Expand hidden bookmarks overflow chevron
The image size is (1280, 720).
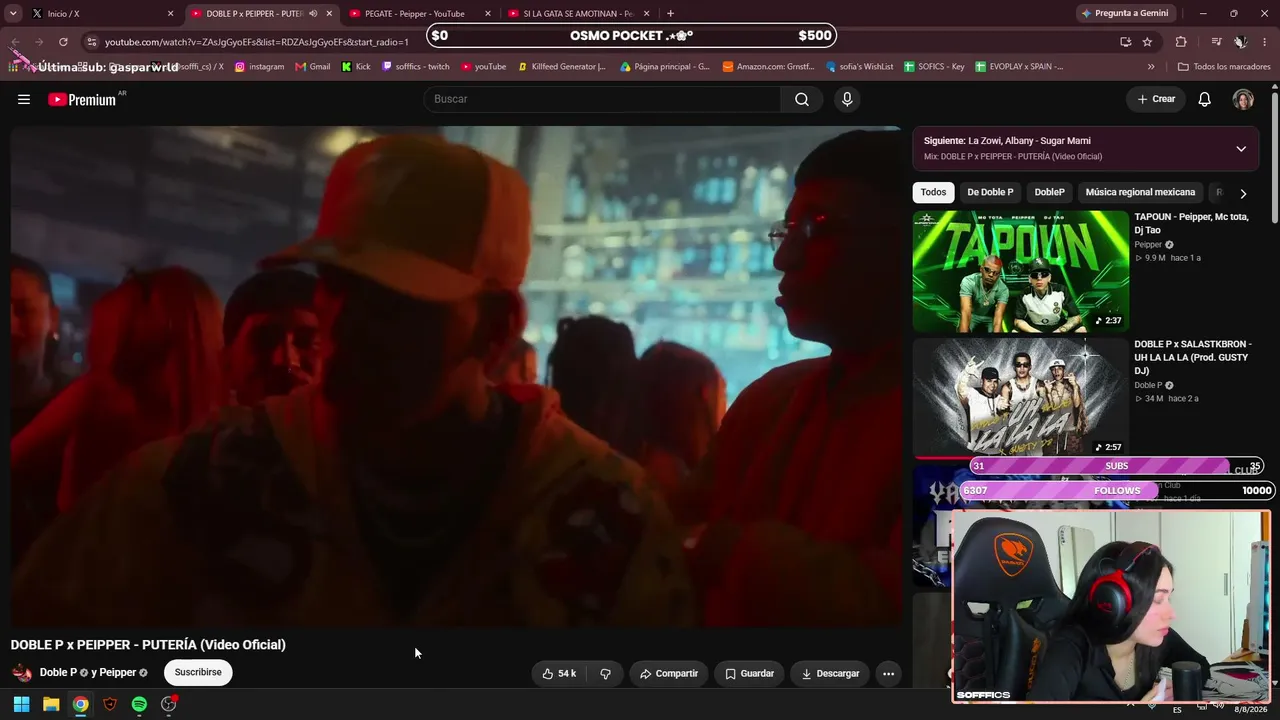tap(1151, 67)
